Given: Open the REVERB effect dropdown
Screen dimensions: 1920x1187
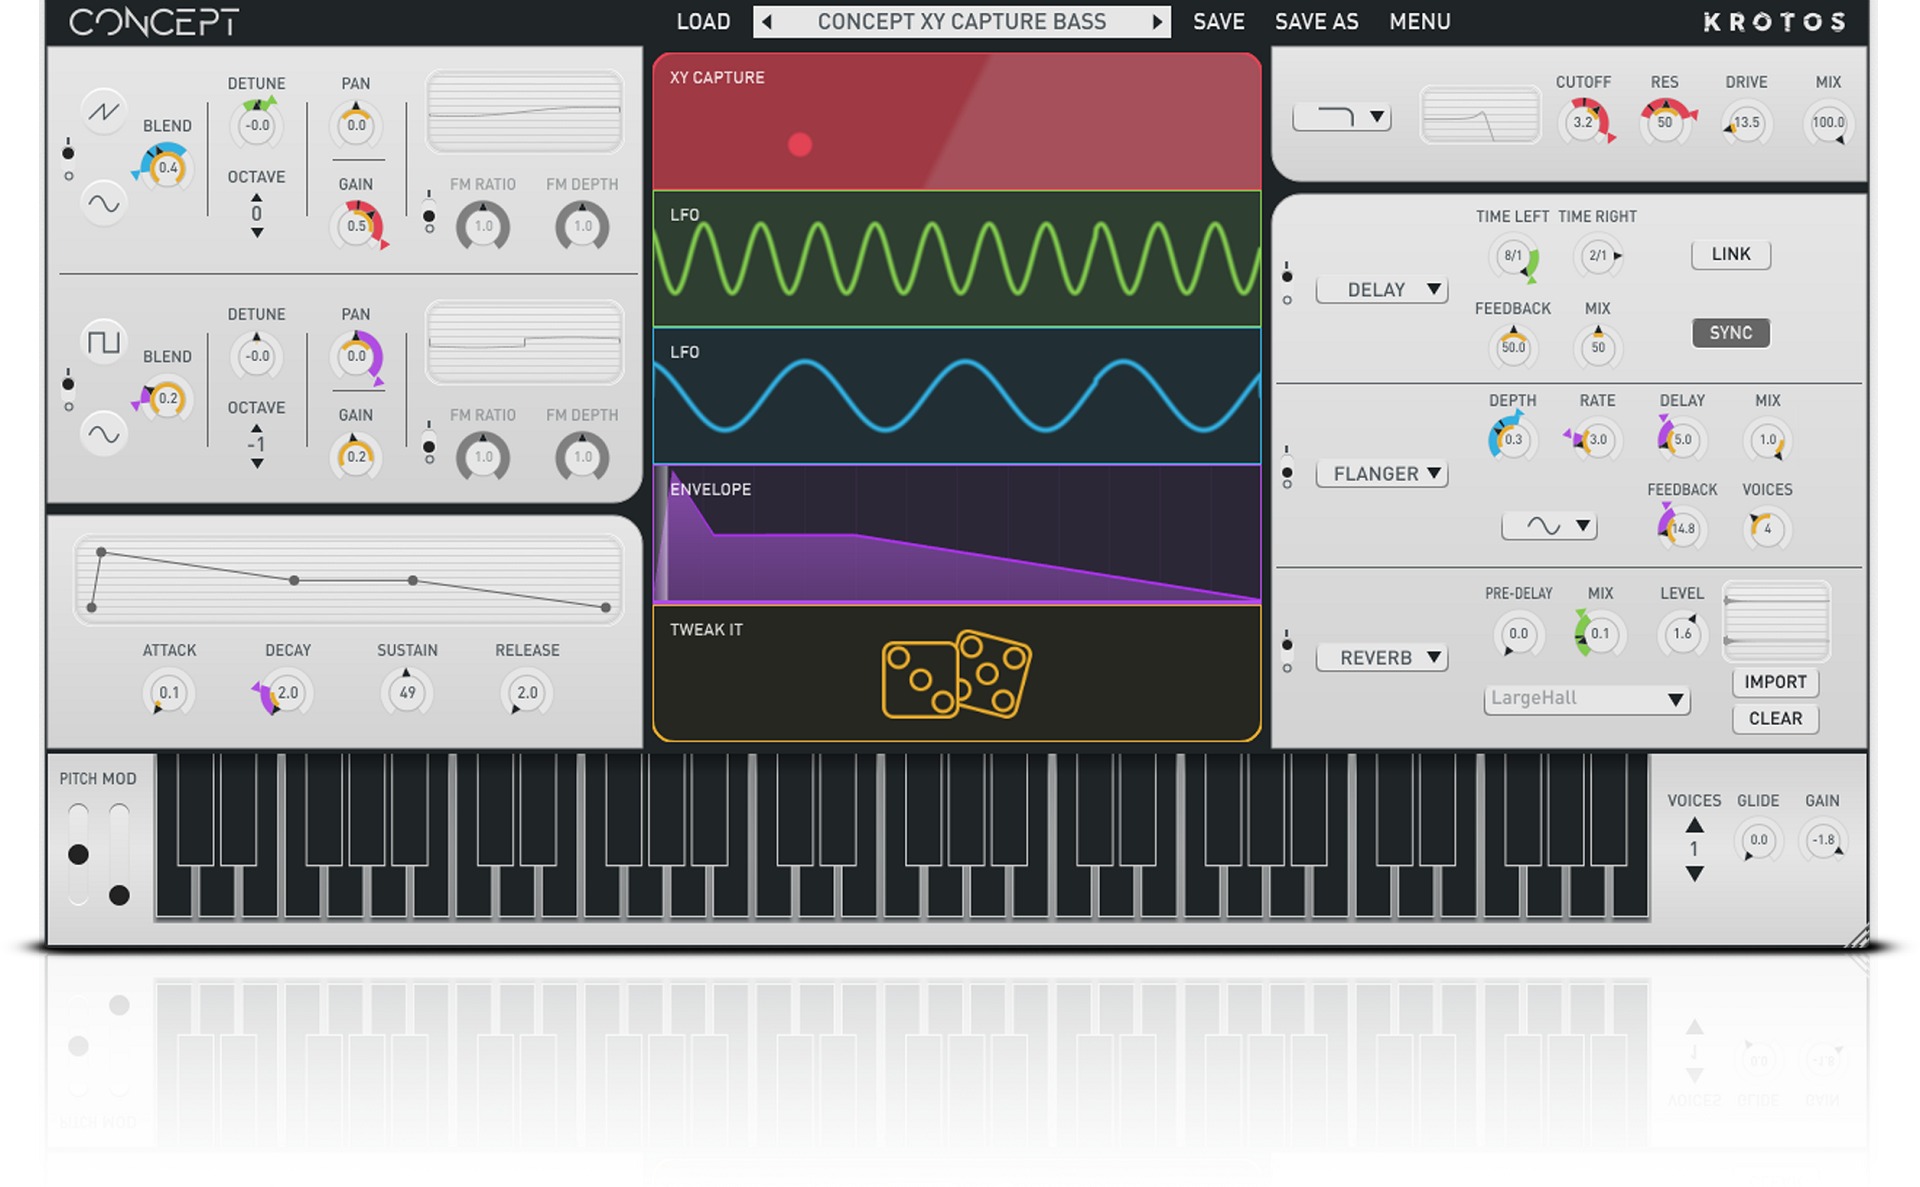Looking at the screenshot, I should [1382, 658].
